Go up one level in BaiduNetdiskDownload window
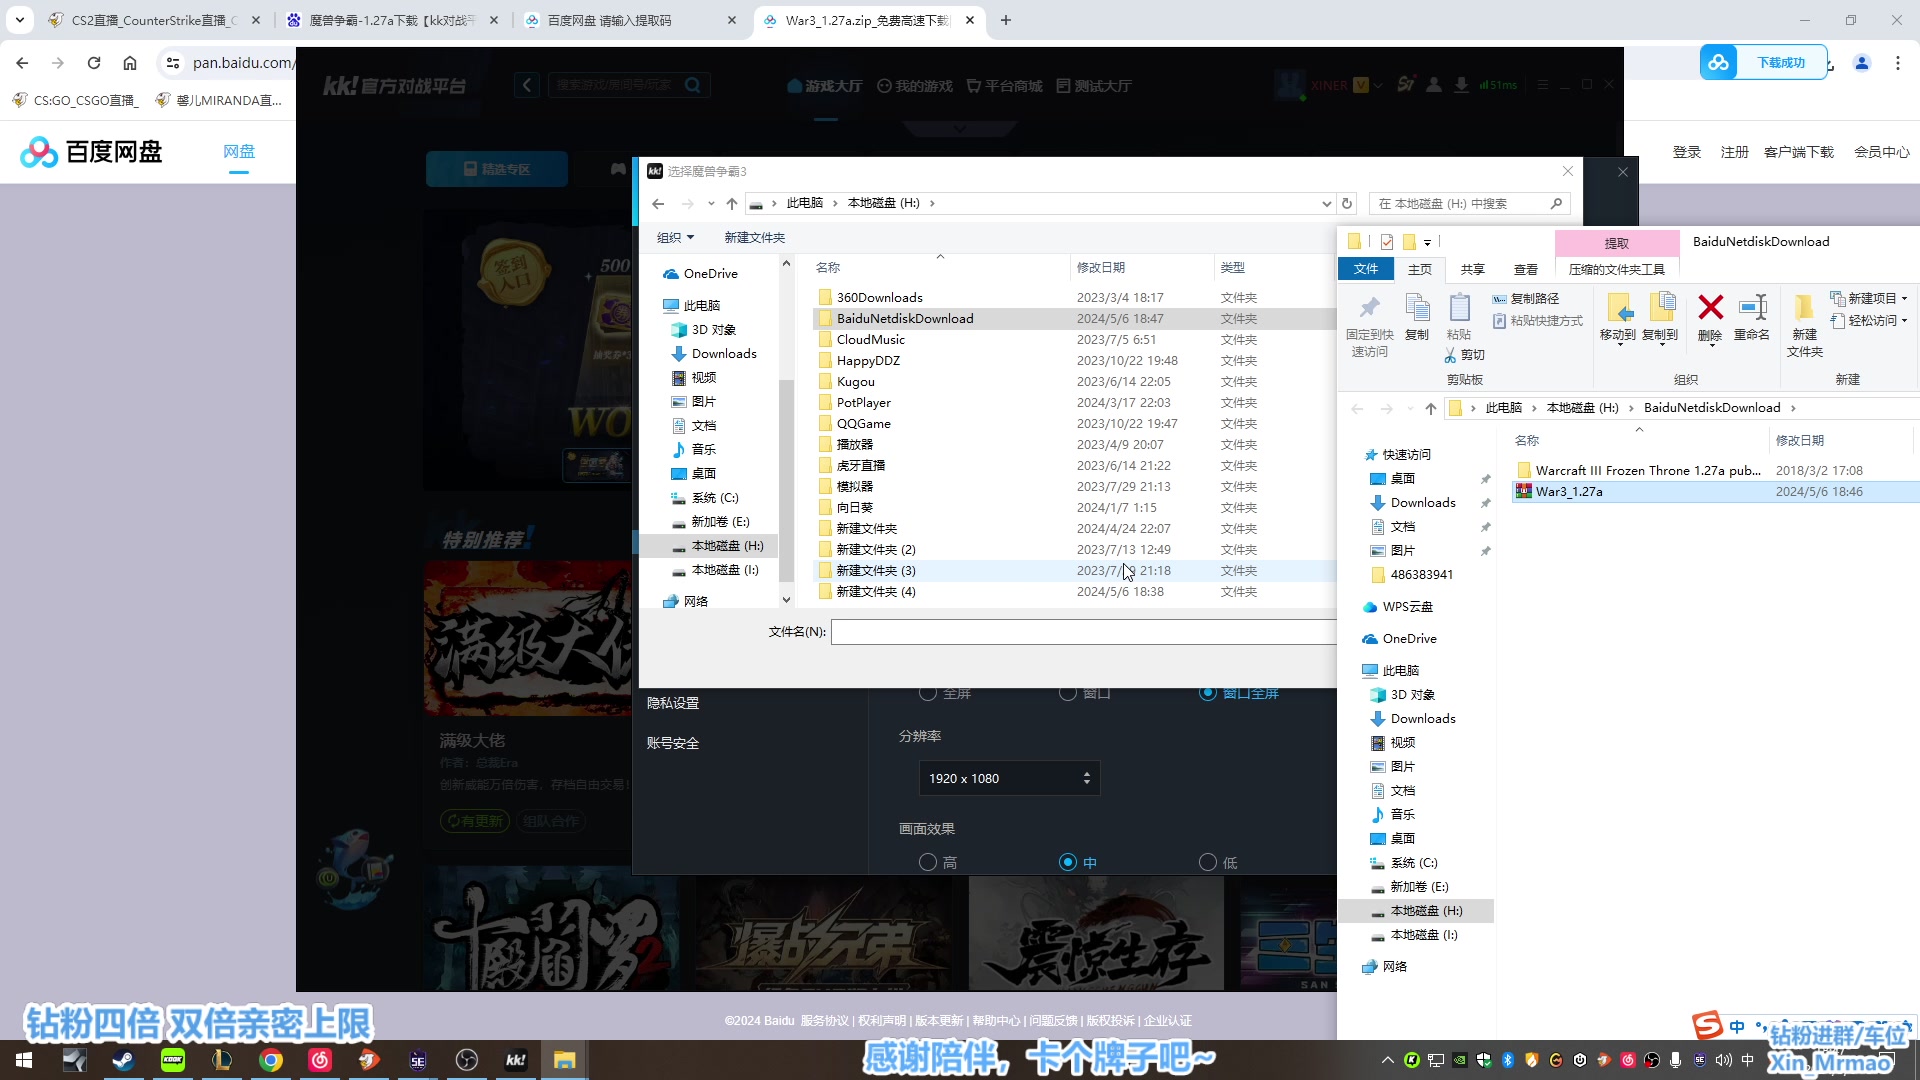This screenshot has width=1920, height=1080. click(x=1431, y=408)
